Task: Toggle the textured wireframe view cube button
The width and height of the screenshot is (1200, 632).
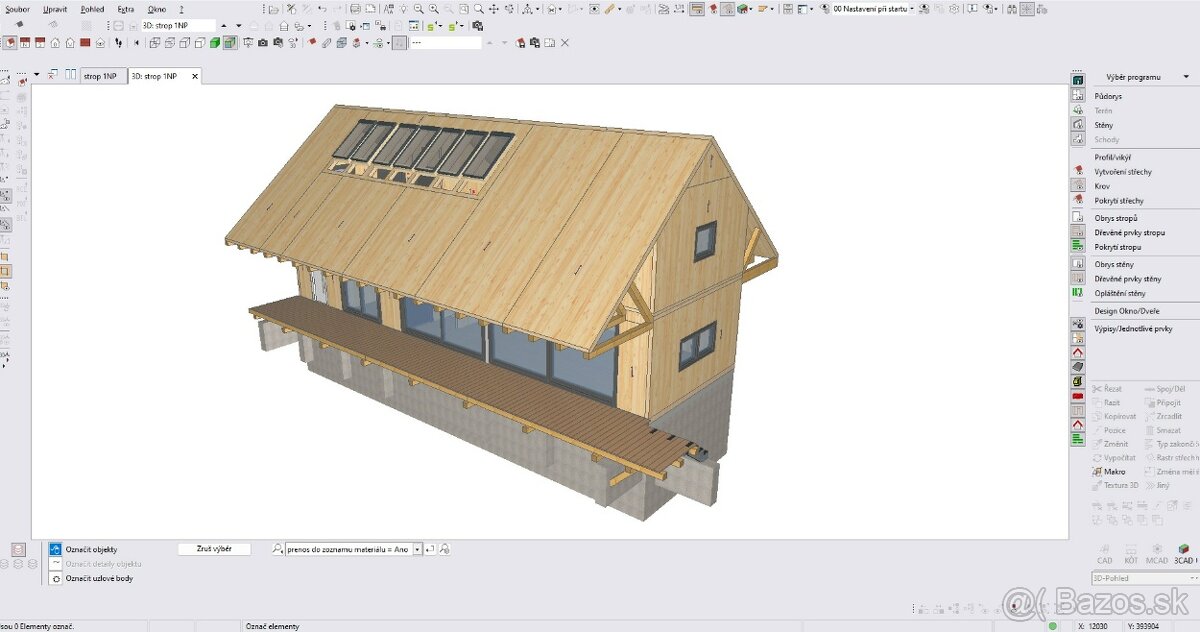Action: click(x=230, y=43)
